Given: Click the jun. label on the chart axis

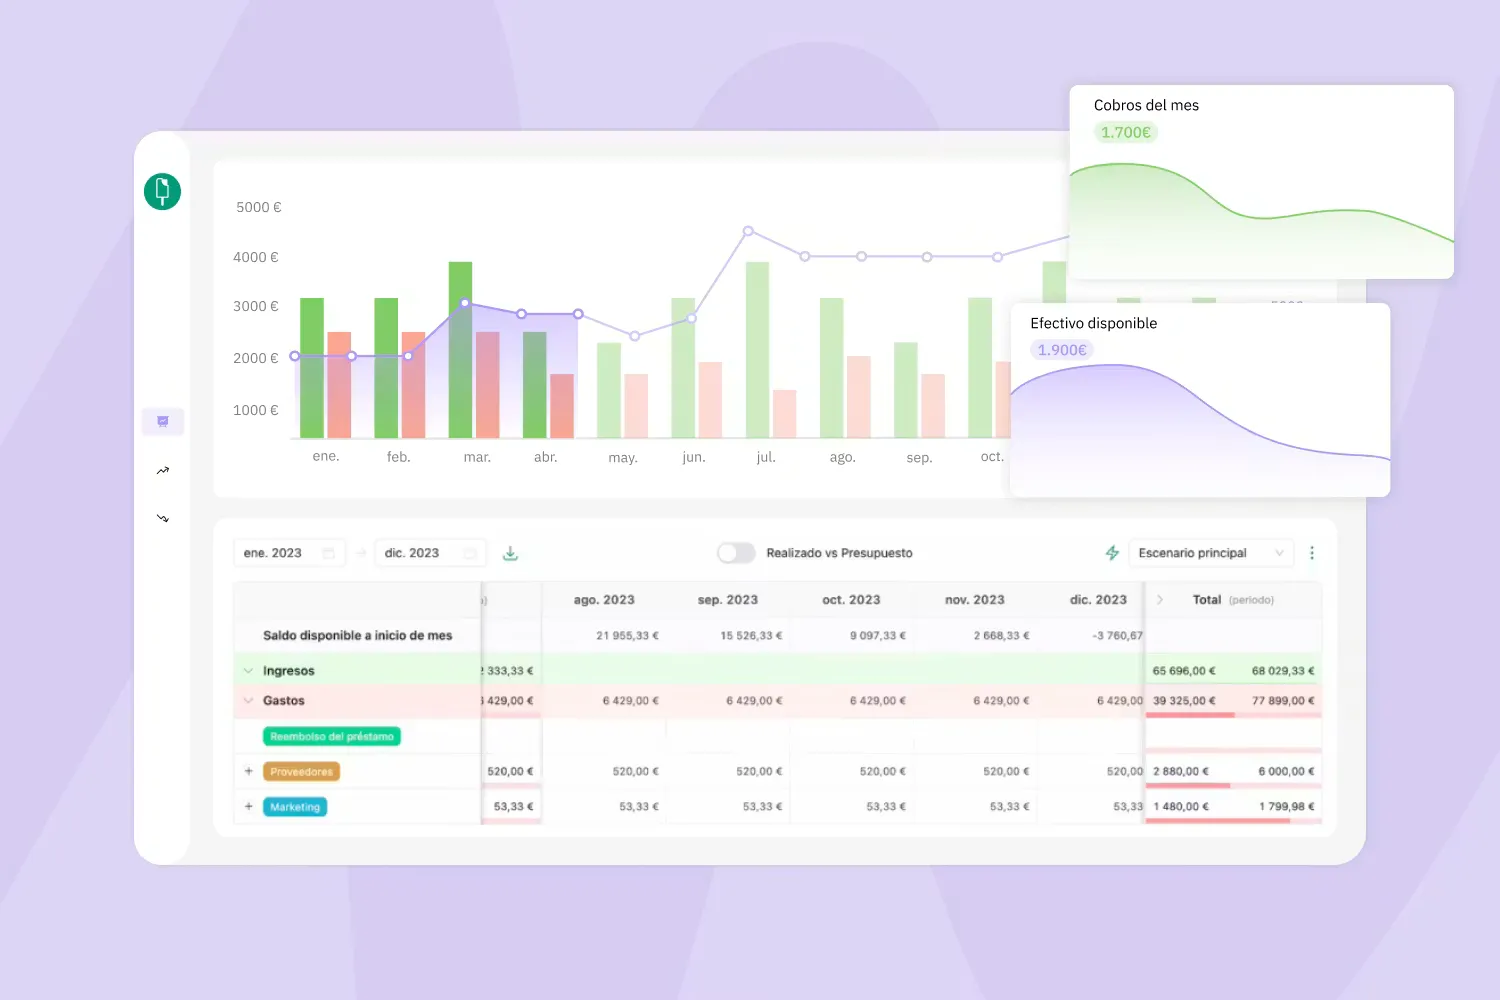Looking at the screenshot, I should click(x=694, y=457).
